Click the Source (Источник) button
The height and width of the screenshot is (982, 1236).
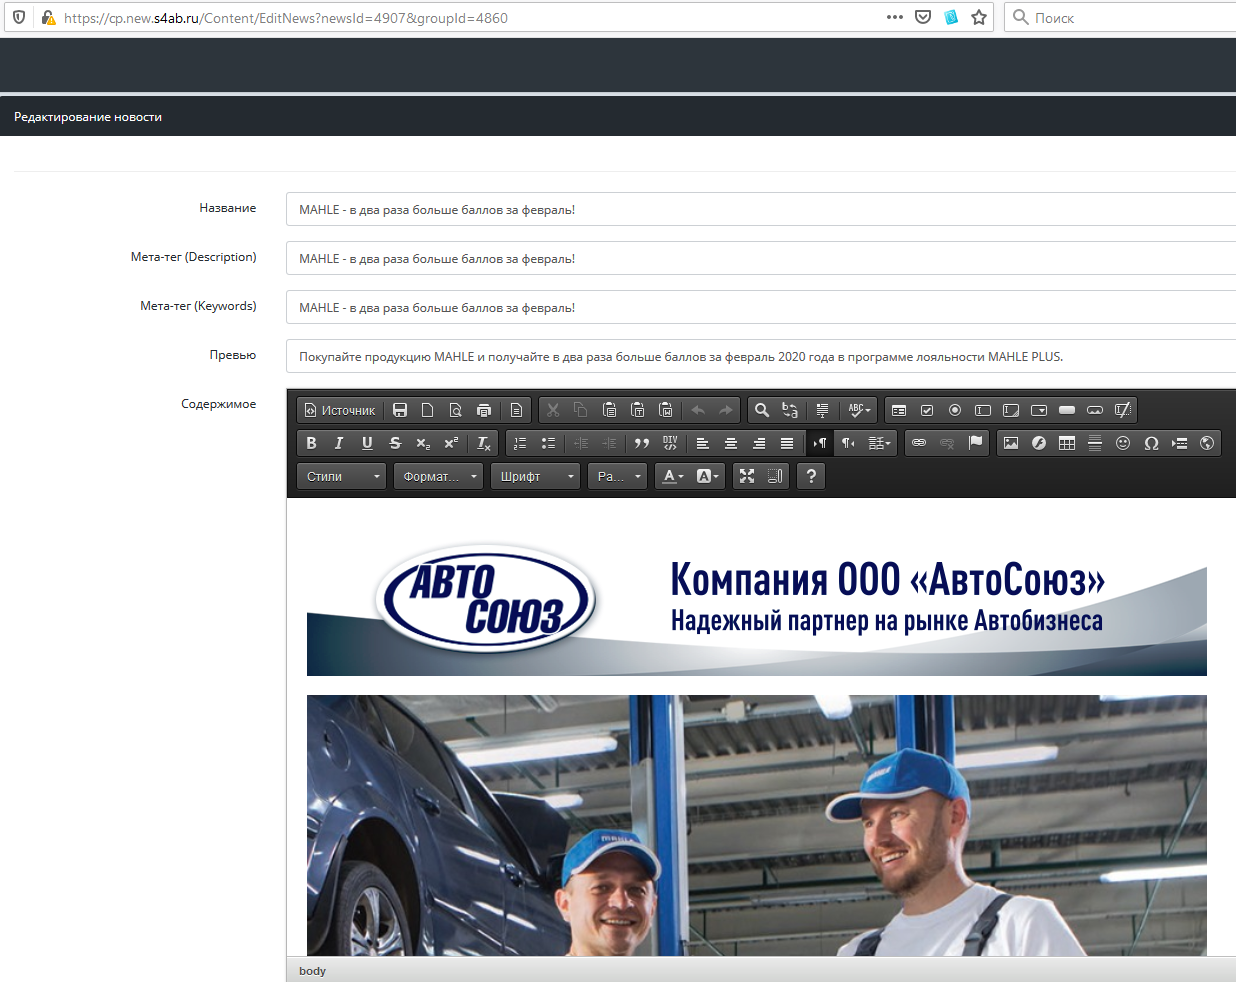pos(340,410)
